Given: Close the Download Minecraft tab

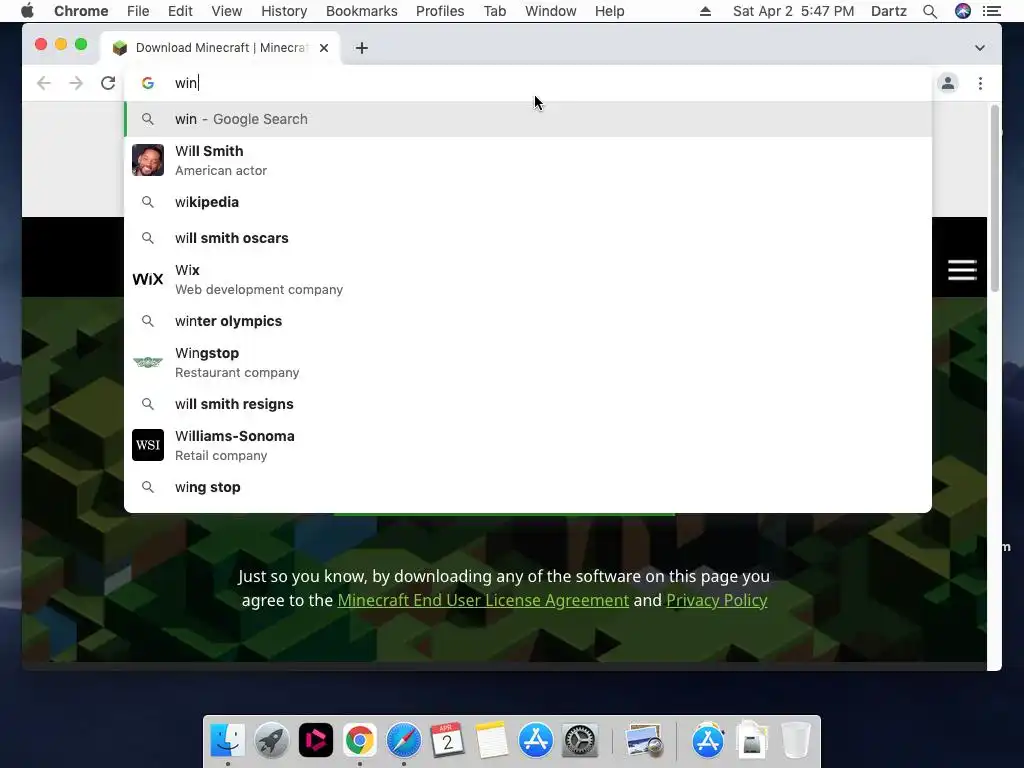Looking at the screenshot, I should (x=324, y=48).
